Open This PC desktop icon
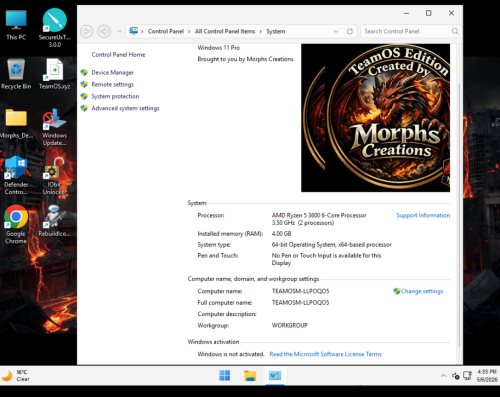The width and height of the screenshot is (500, 397). pyautogui.click(x=16, y=25)
